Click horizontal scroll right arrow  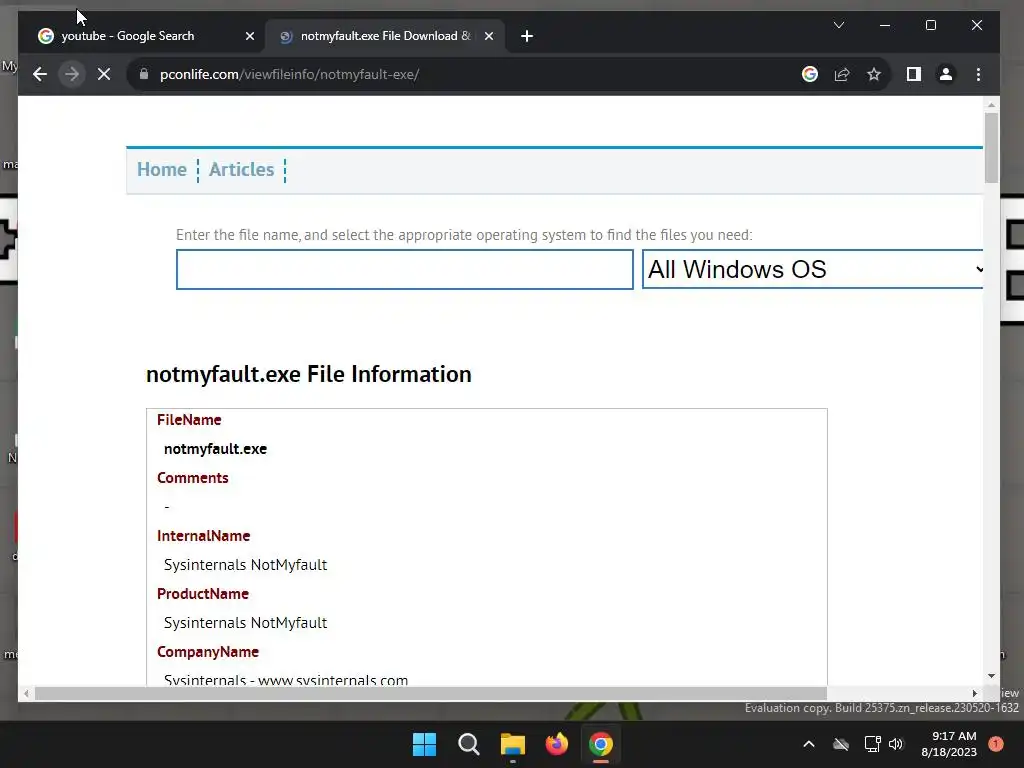(974, 694)
